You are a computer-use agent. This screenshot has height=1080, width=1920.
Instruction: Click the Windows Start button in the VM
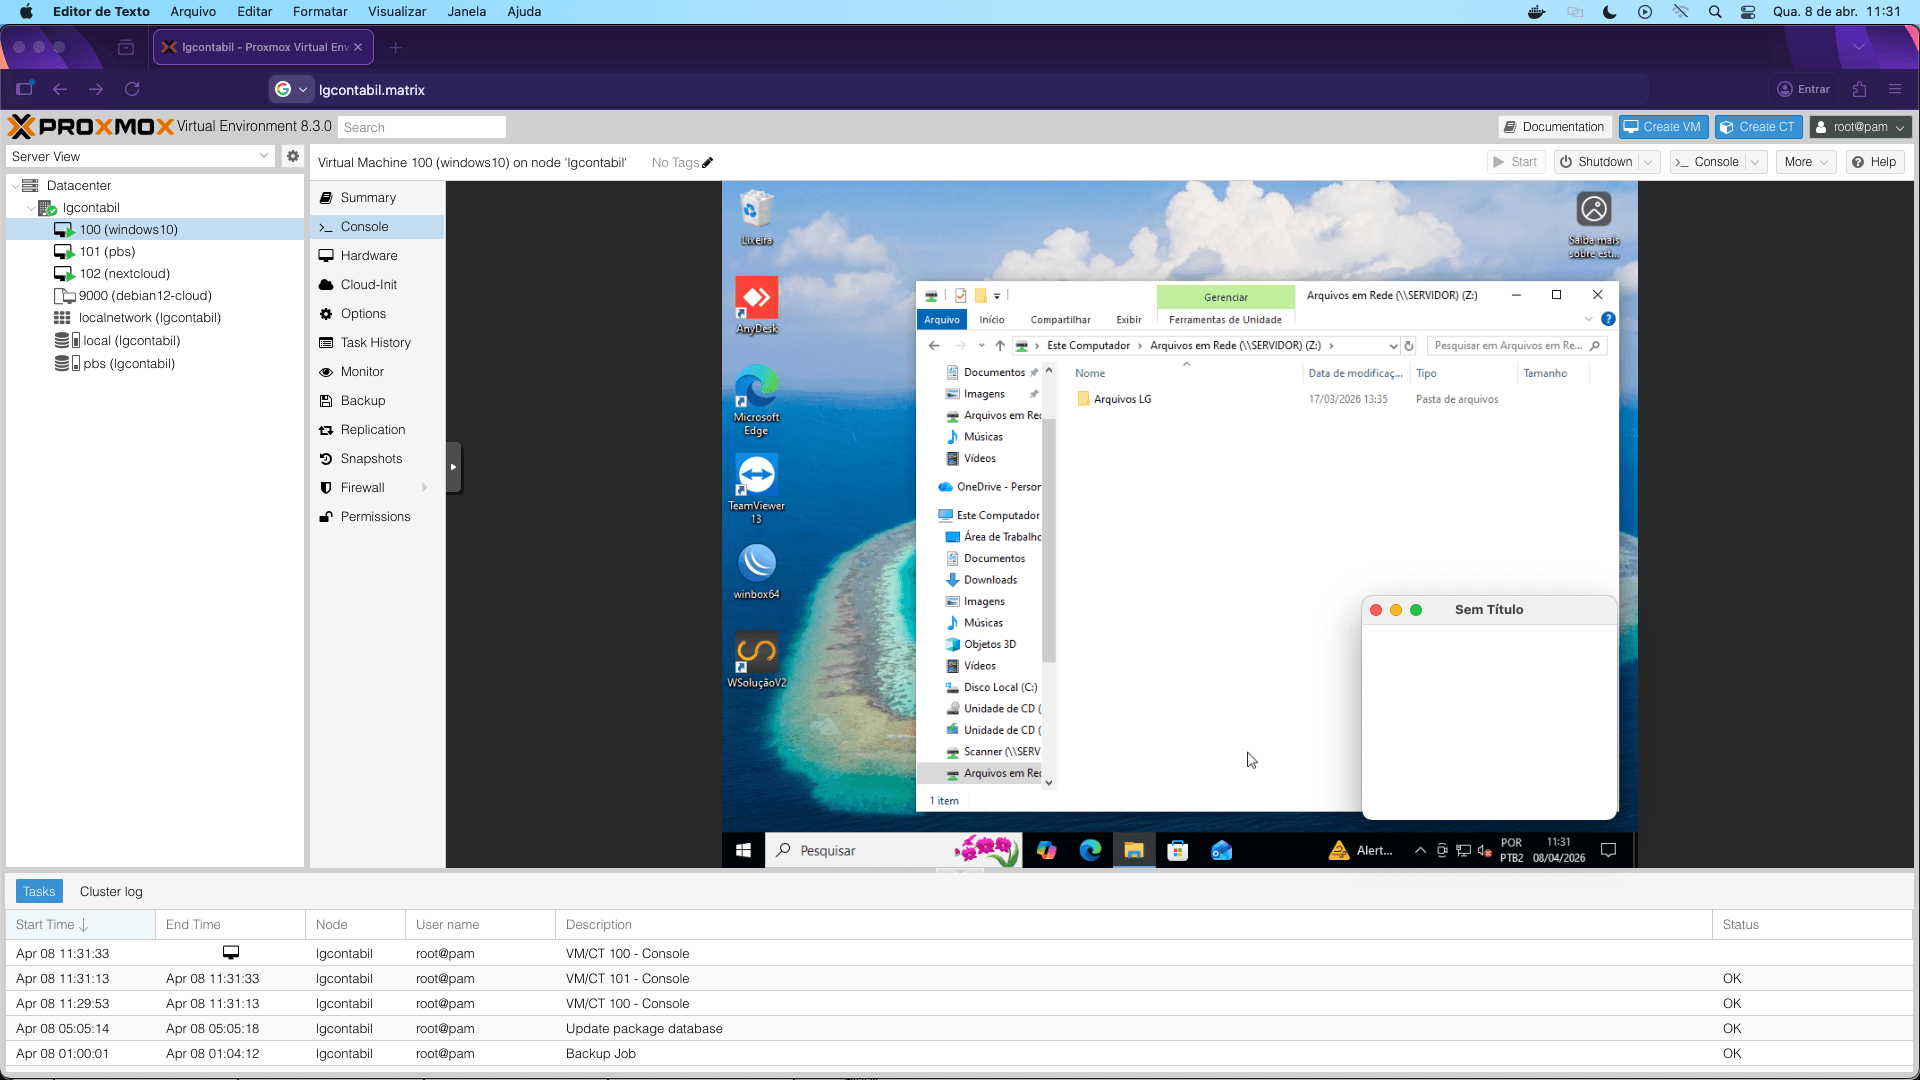743,851
